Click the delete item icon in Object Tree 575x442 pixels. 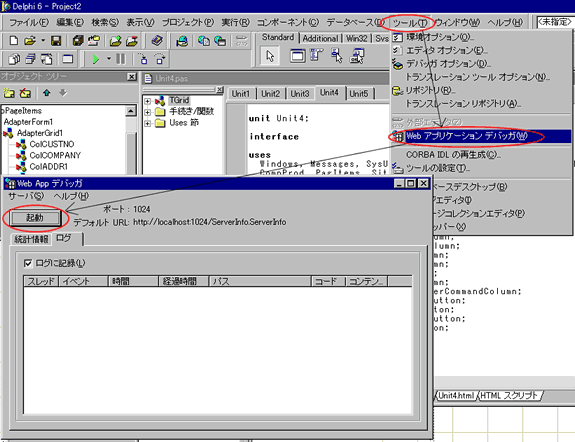pyautogui.click(x=25, y=93)
